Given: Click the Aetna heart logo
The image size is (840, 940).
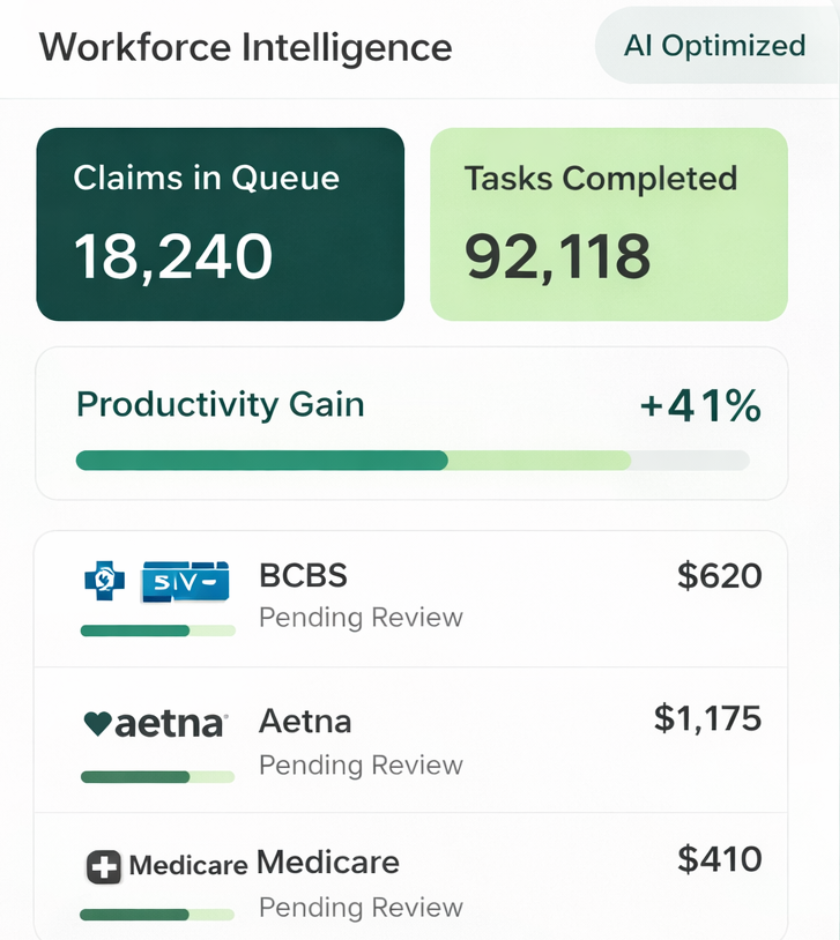Looking at the screenshot, I should [98, 723].
